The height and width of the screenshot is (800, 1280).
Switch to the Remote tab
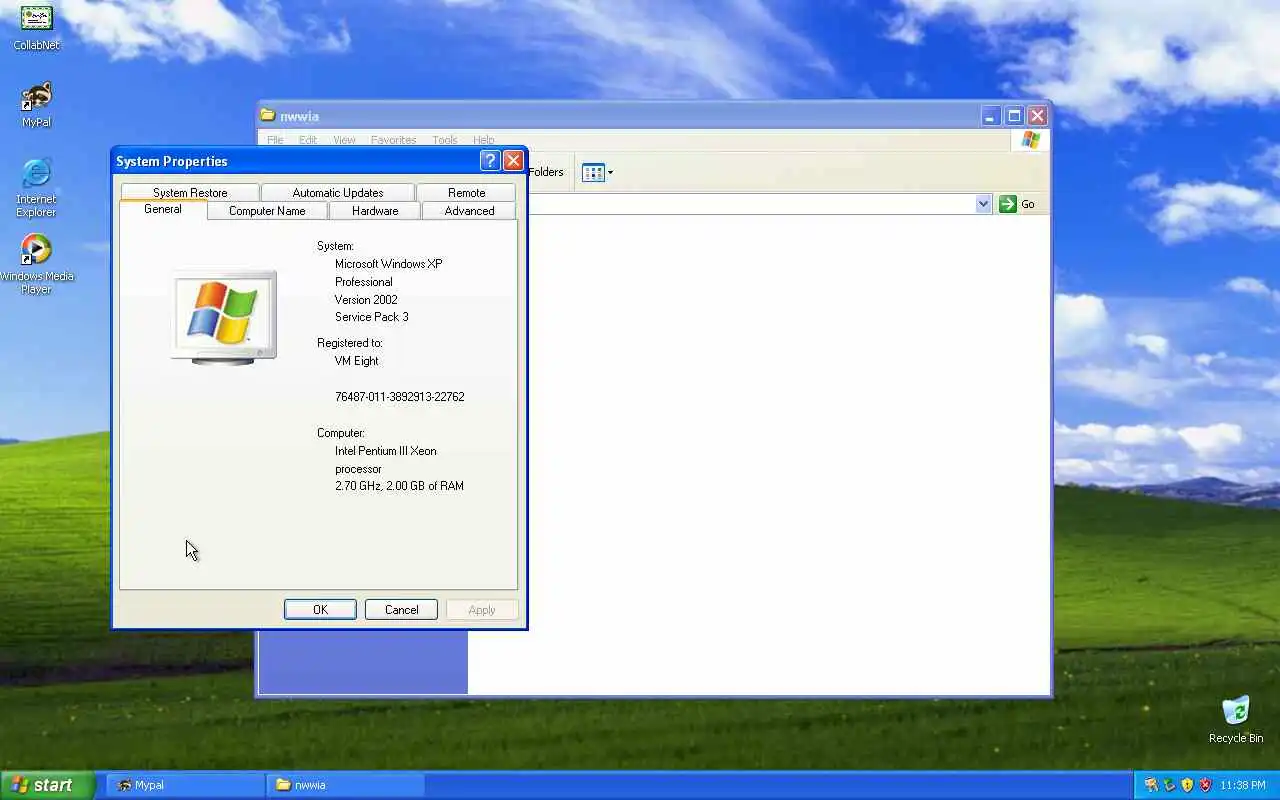[467, 193]
